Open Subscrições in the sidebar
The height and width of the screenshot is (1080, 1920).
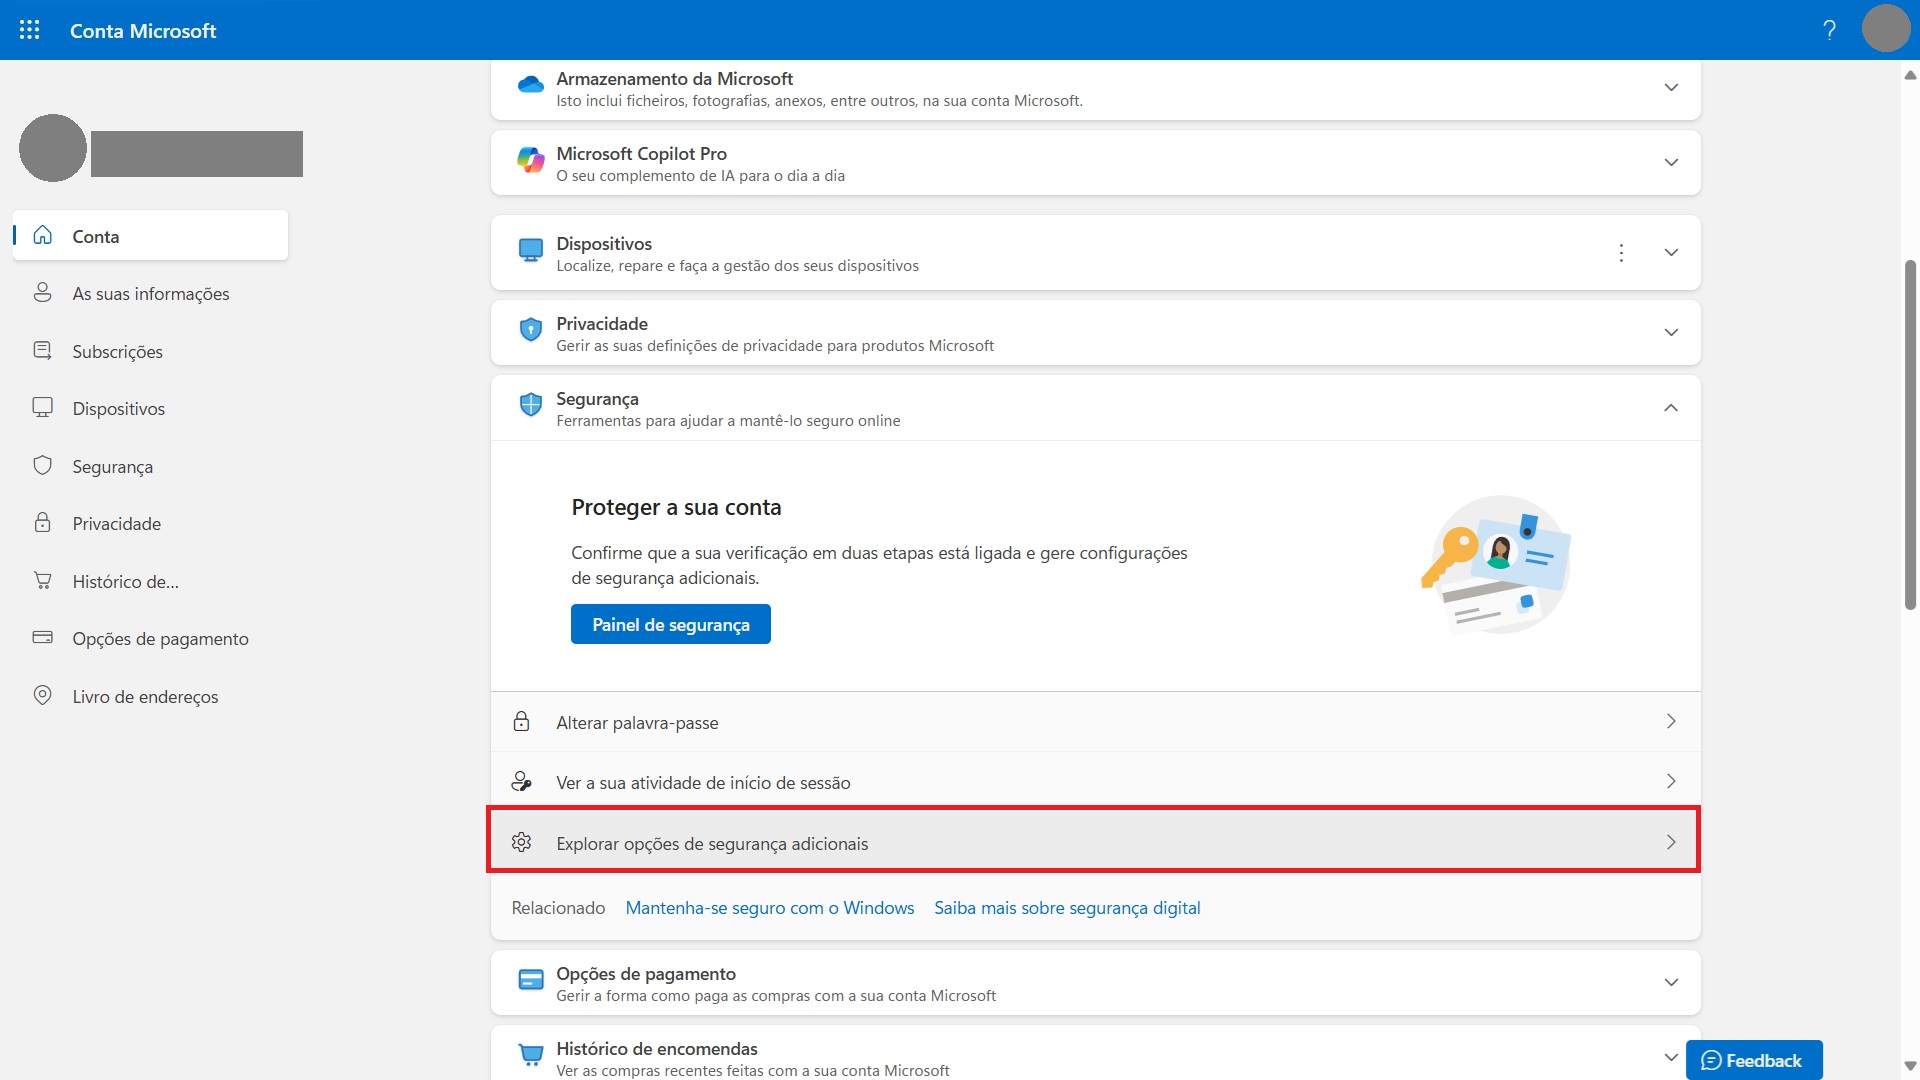(x=150, y=351)
